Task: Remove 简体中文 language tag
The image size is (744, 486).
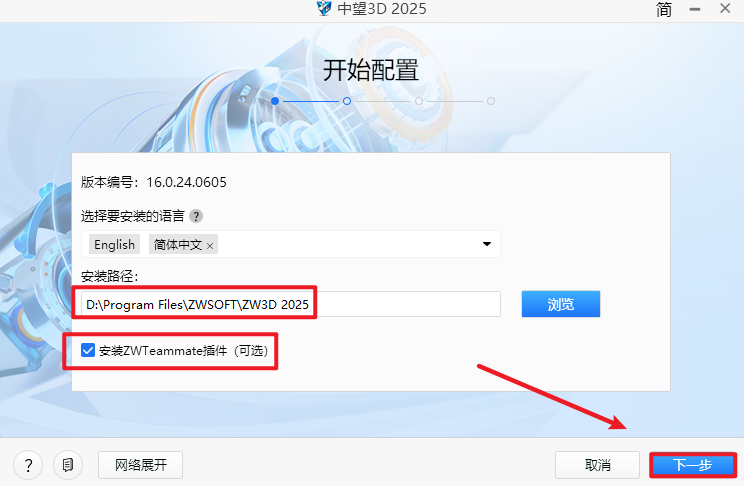Action: tap(210, 246)
